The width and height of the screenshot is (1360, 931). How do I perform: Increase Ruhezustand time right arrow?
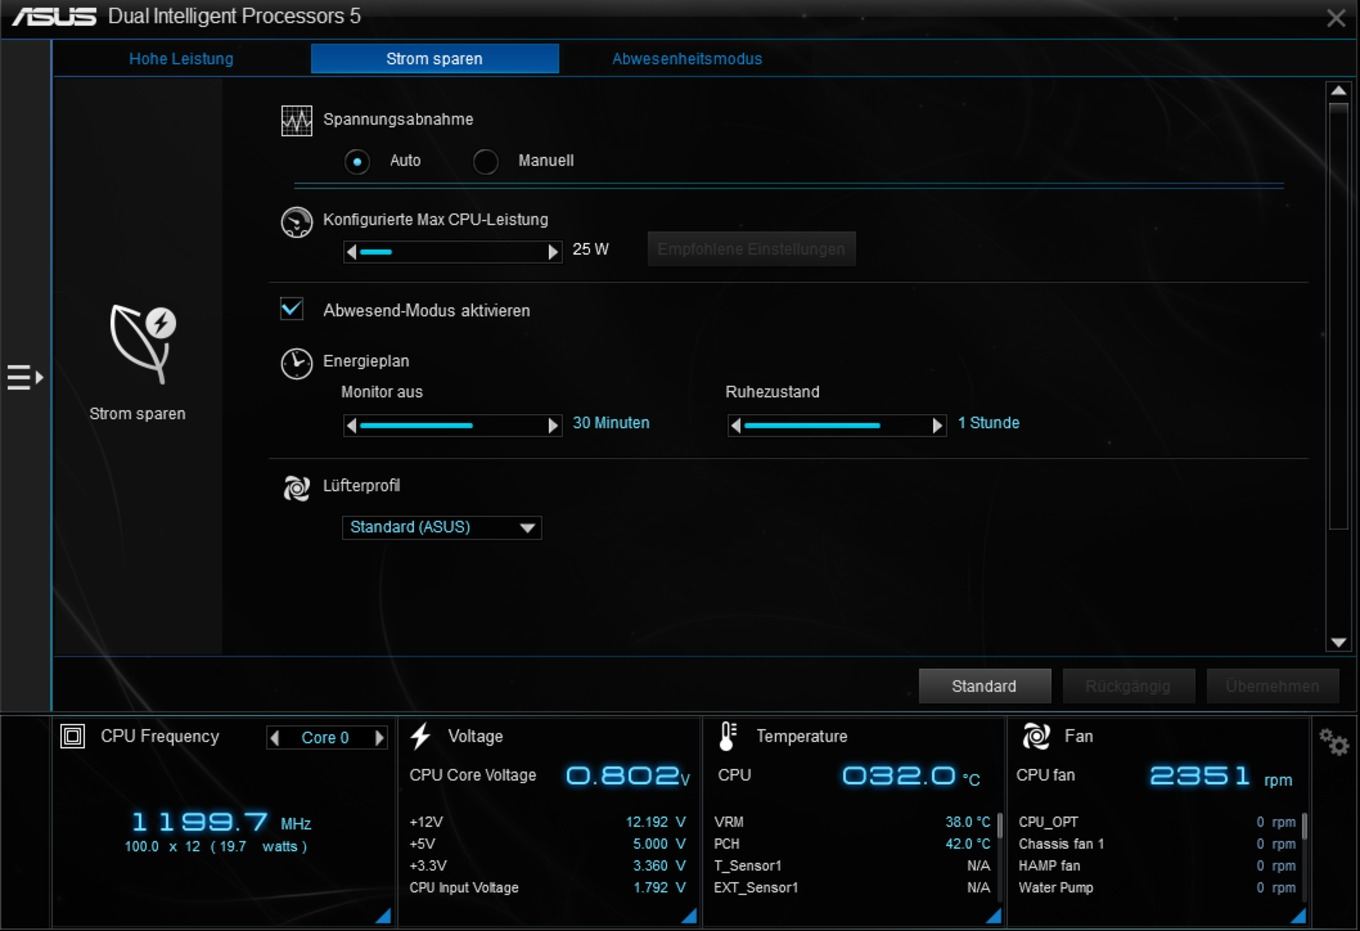click(937, 426)
